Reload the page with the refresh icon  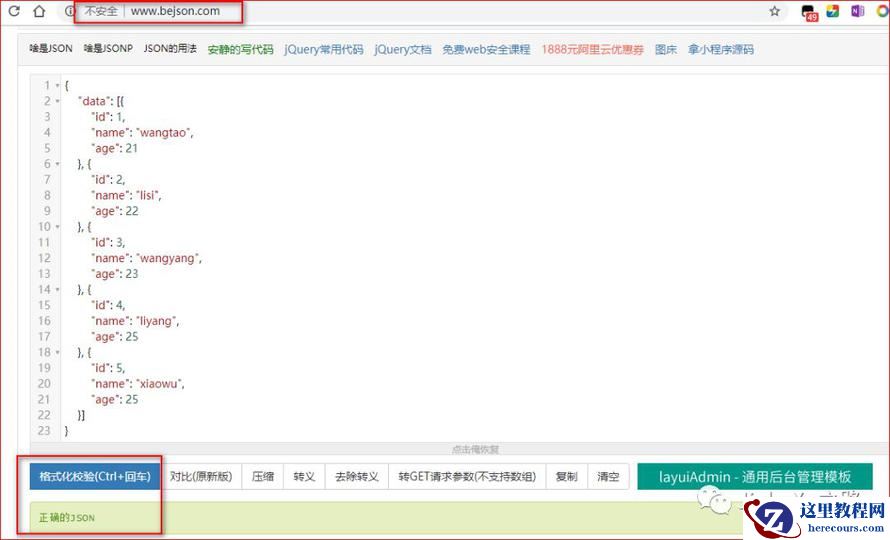click(x=14, y=11)
